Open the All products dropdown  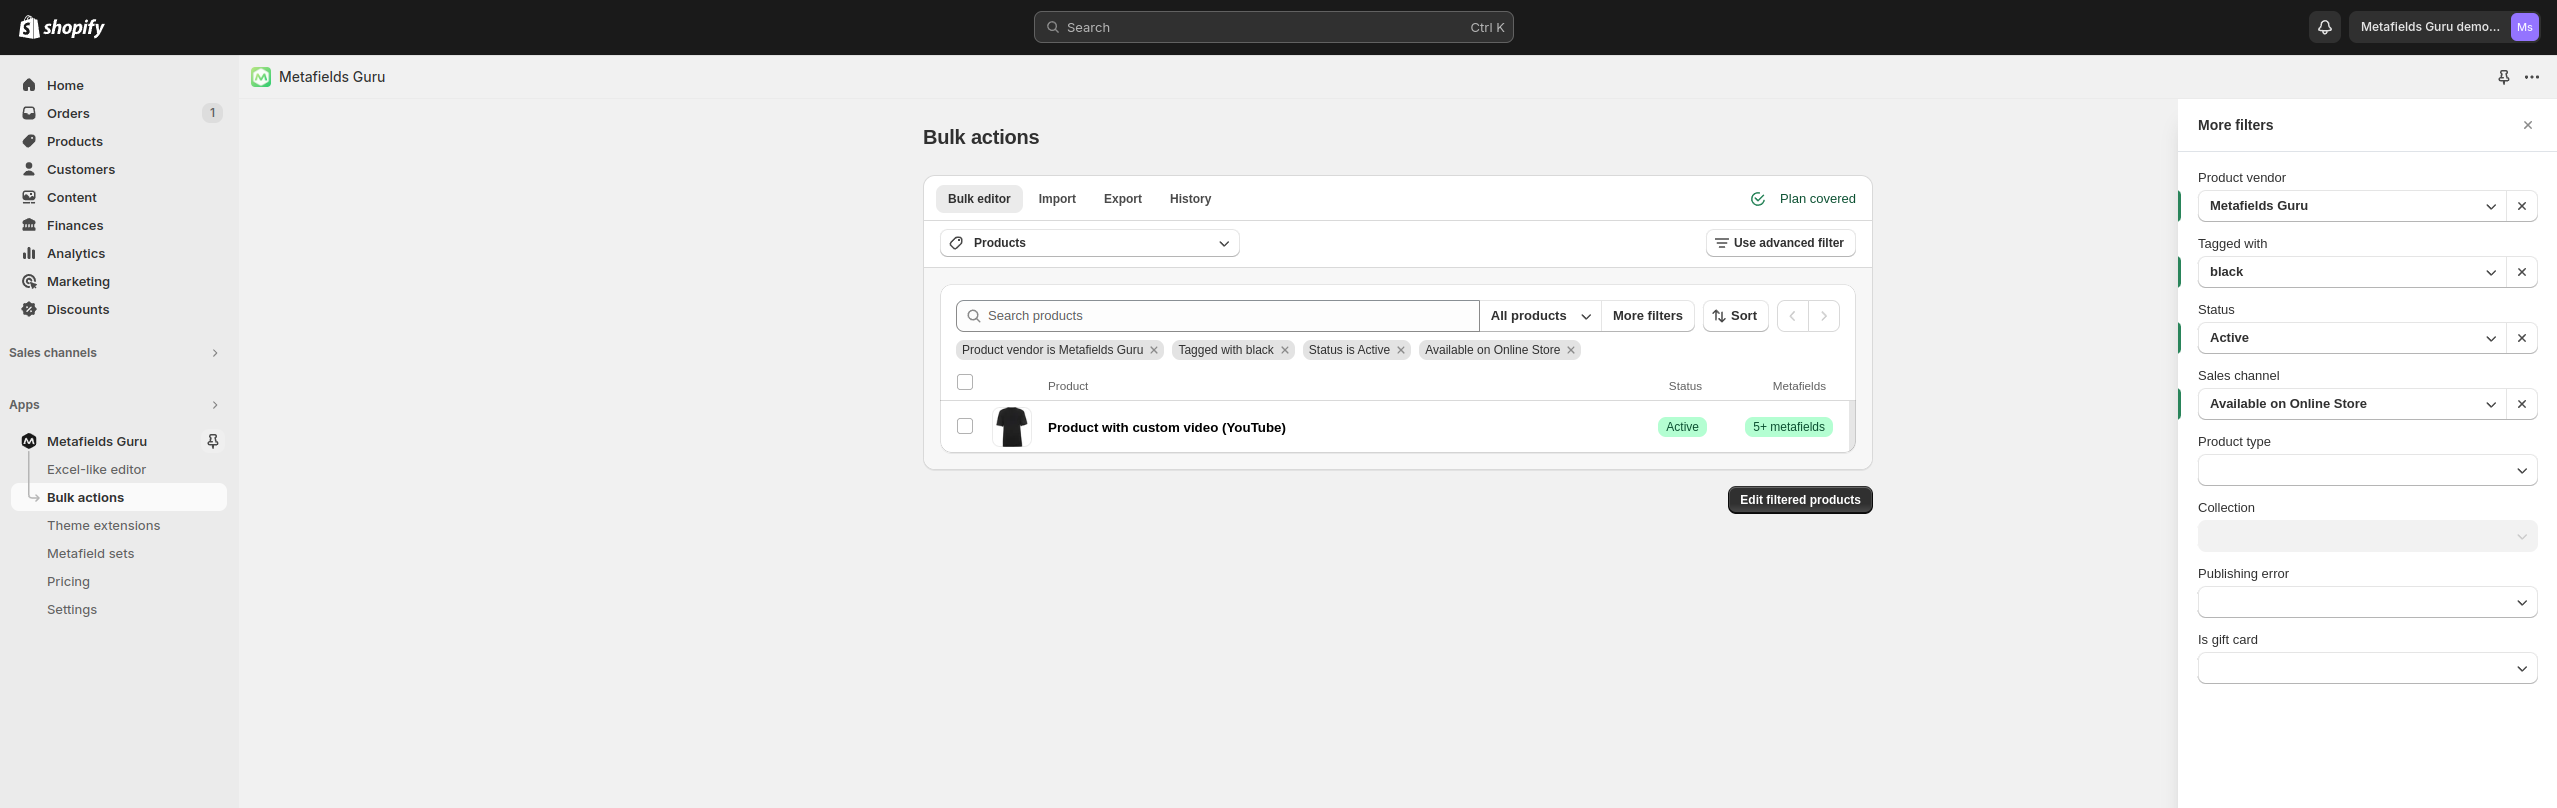pos(1540,316)
